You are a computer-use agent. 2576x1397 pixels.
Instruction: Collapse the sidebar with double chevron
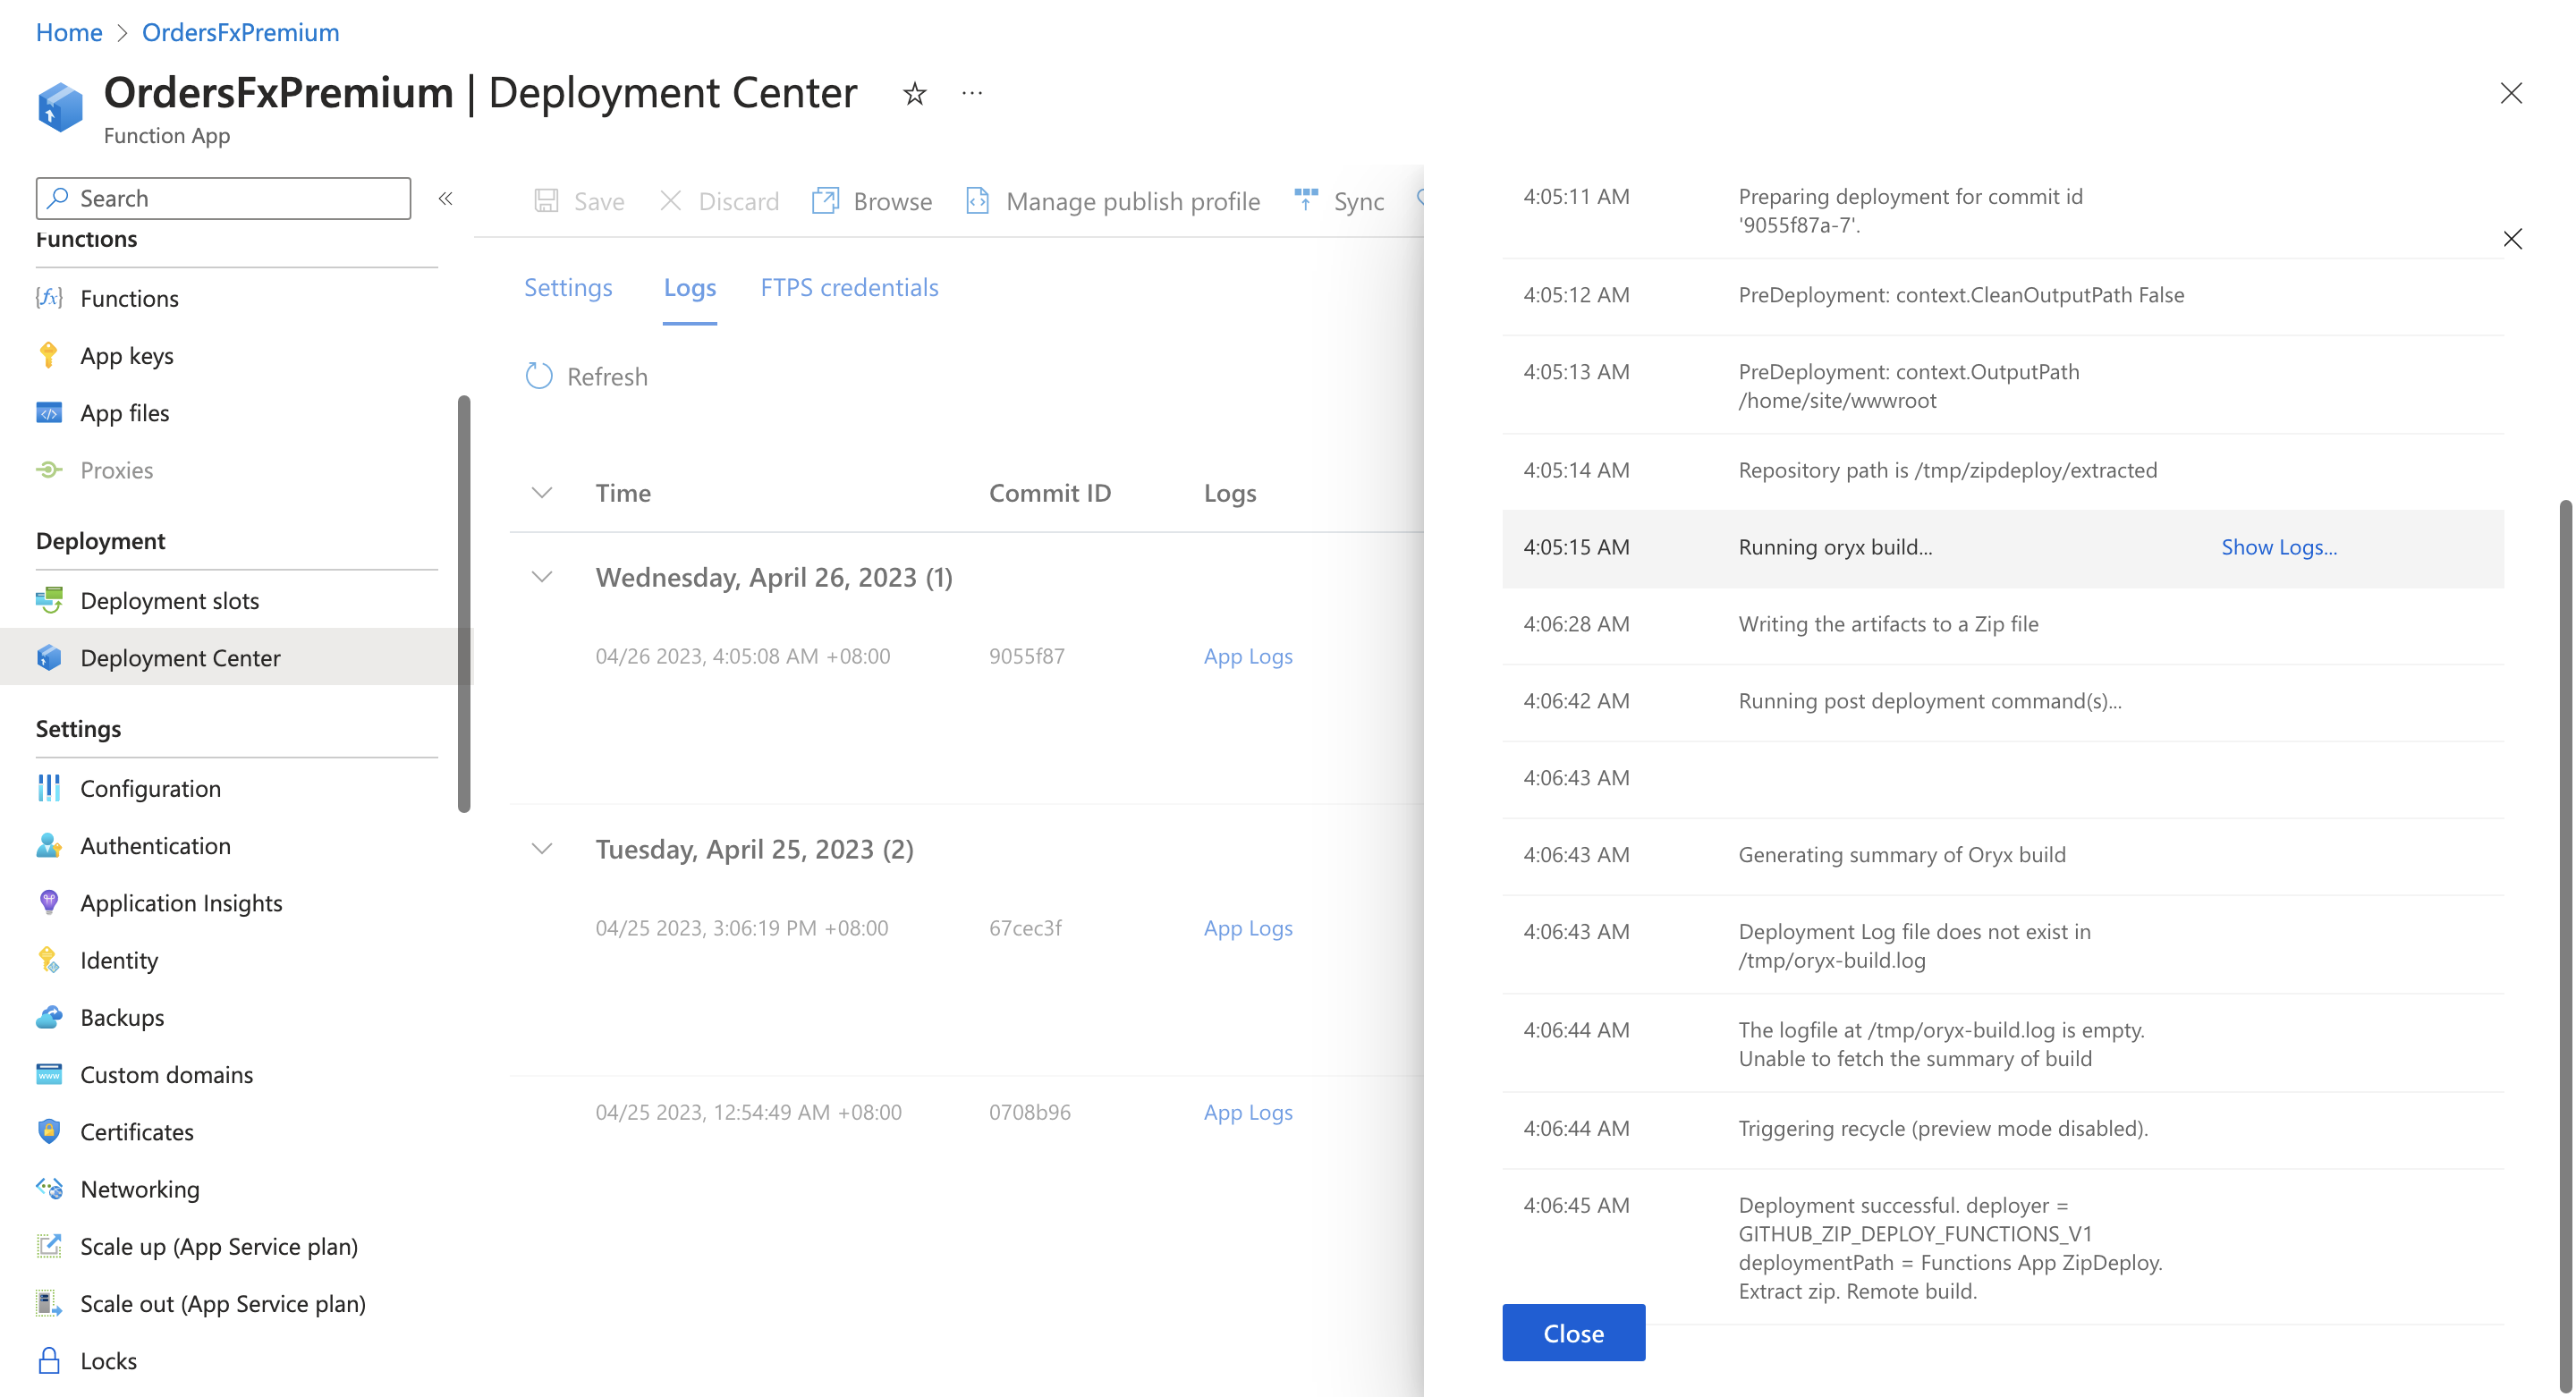click(x=446, y=198)
